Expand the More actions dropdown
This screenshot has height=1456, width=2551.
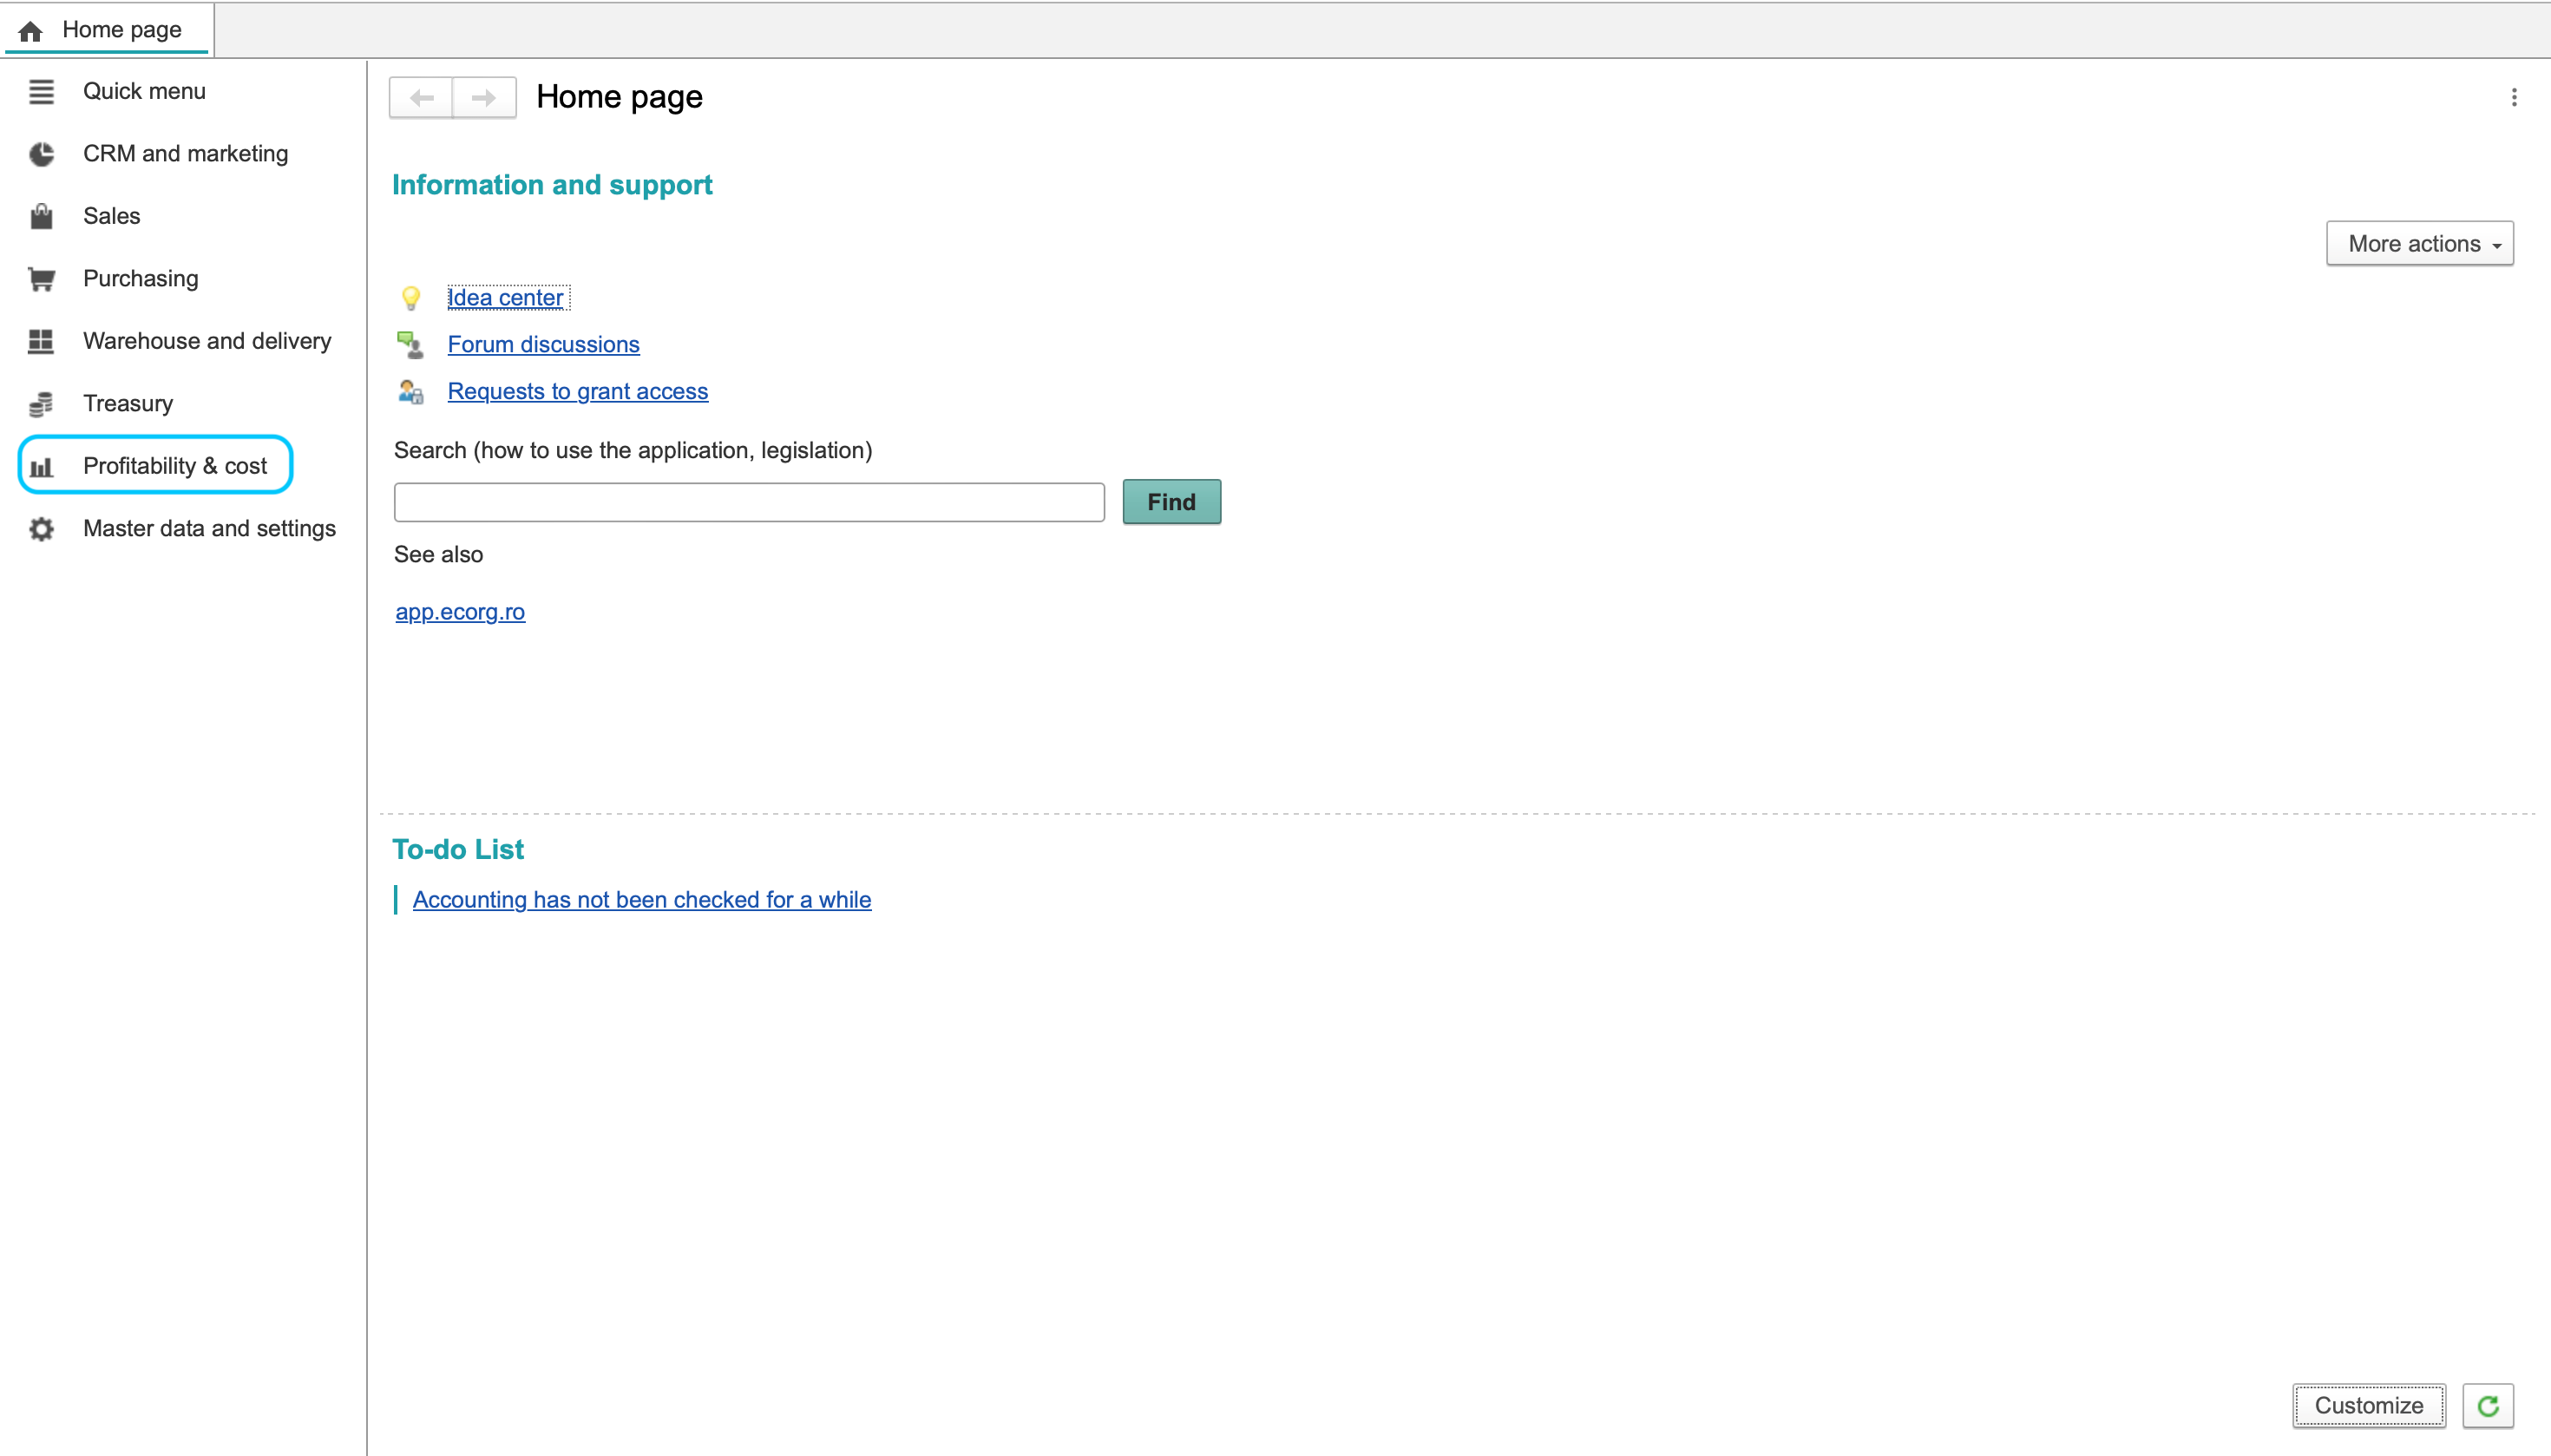point(2419,244)
